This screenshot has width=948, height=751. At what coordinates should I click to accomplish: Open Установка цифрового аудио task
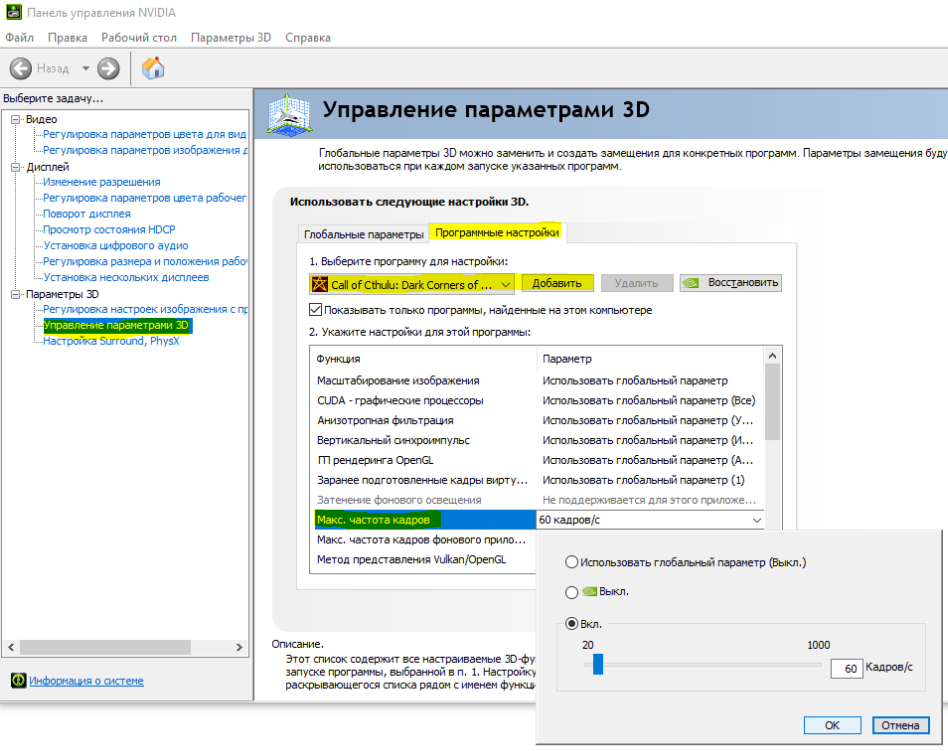point(115,245)
